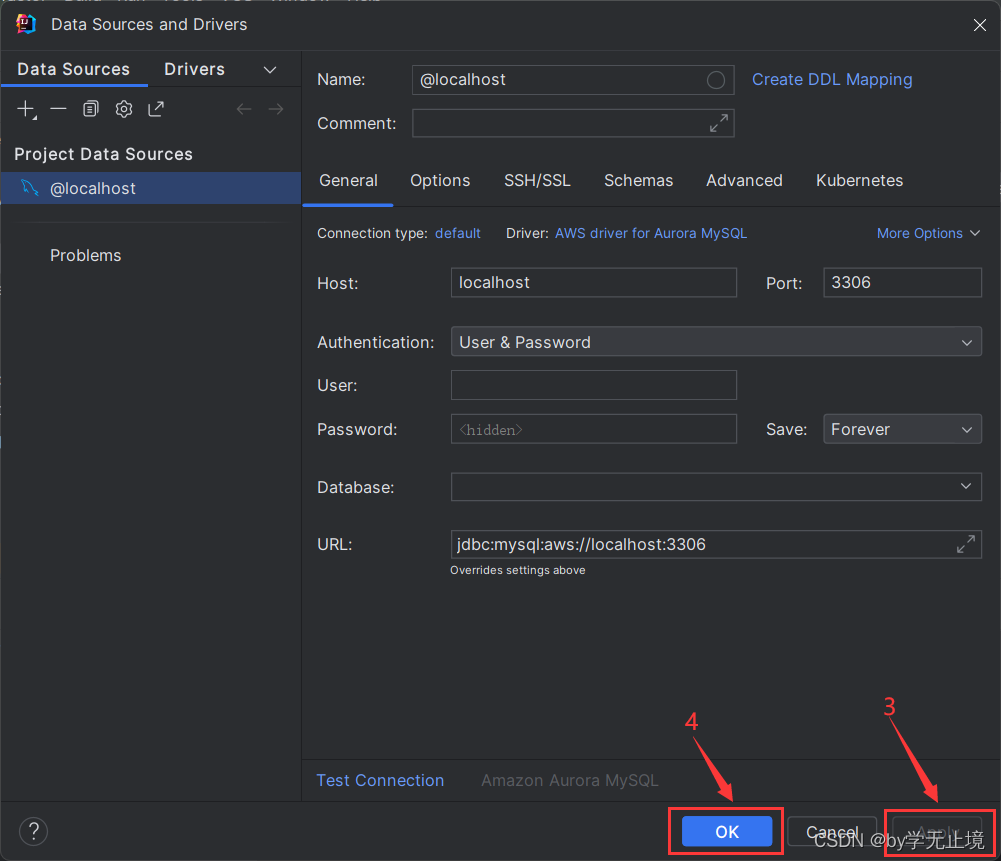
Task: Switch to the Drivers tab
Action: click(x=194, y=69)
